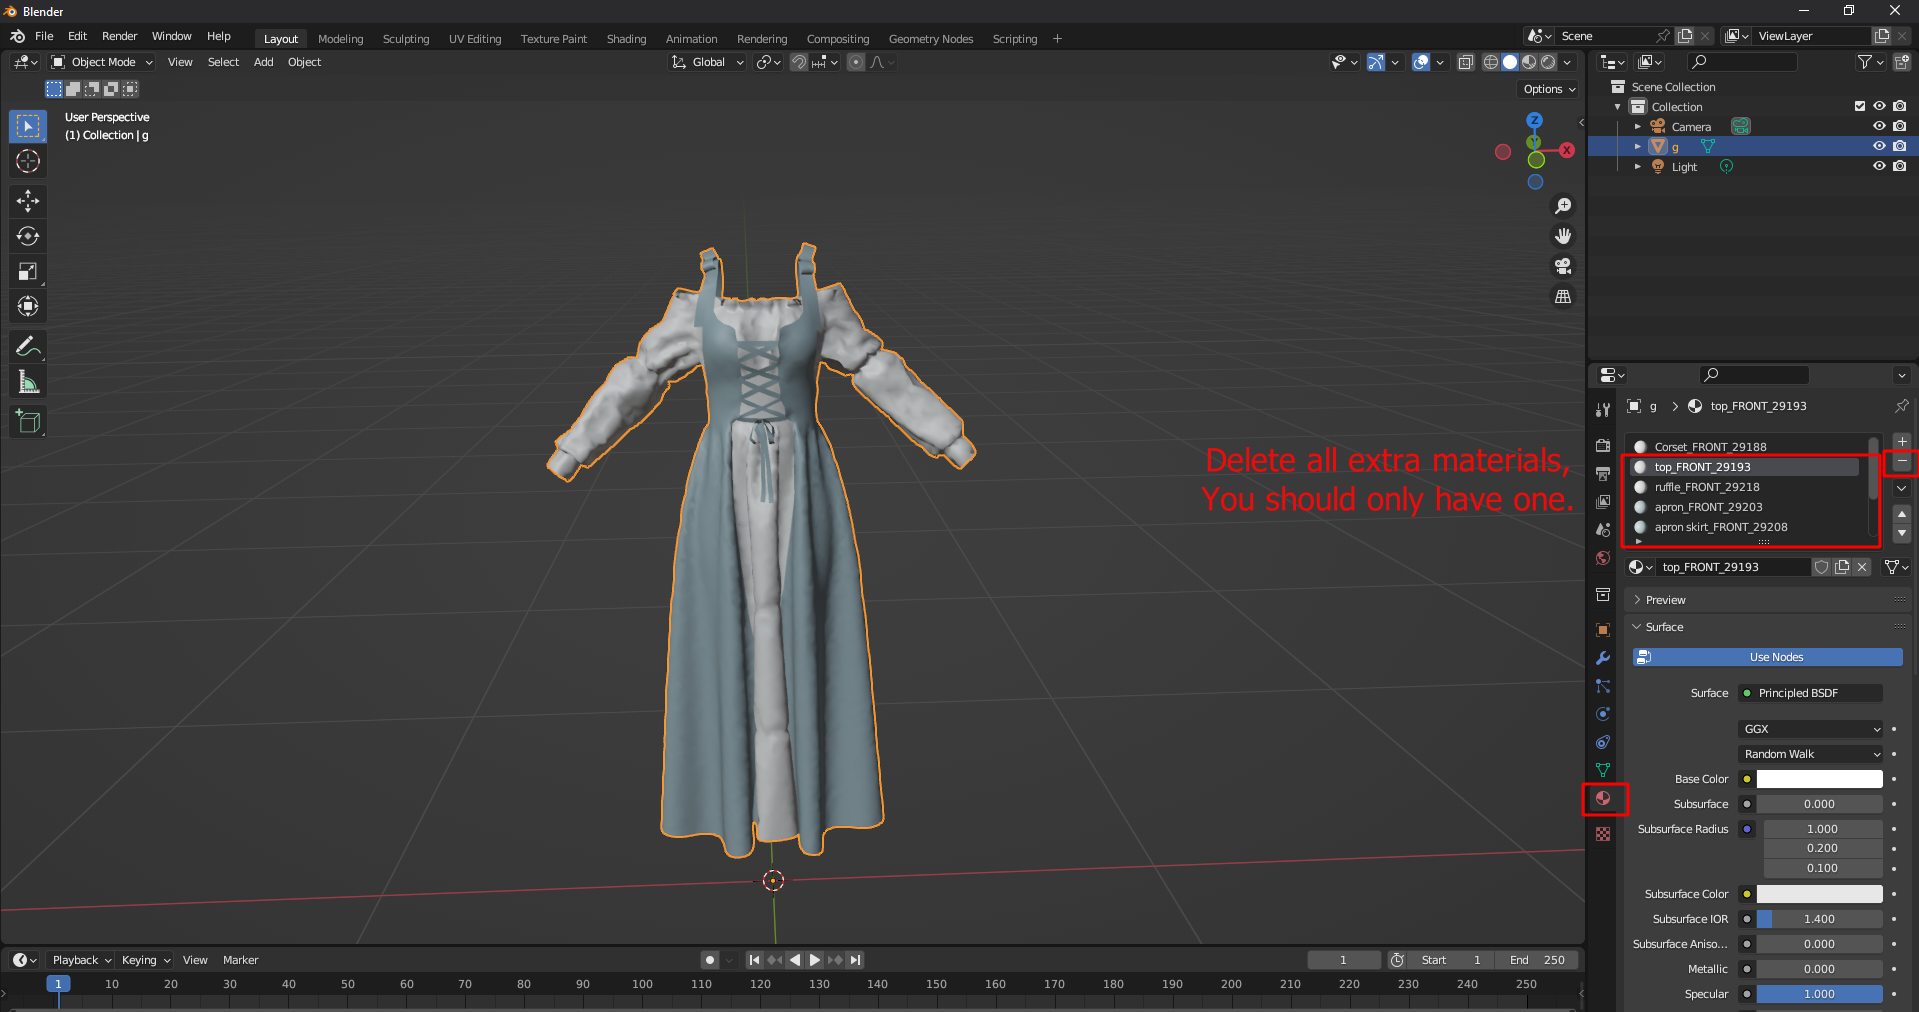Open the Material properties tab icon
Image resolution: width=1919 pixels, height=1012 pixels.
pyautogui.click(x=1603, y=798)
